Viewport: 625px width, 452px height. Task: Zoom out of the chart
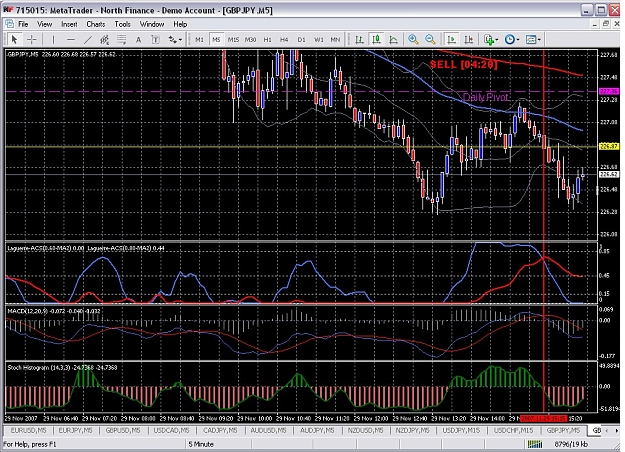430,39
